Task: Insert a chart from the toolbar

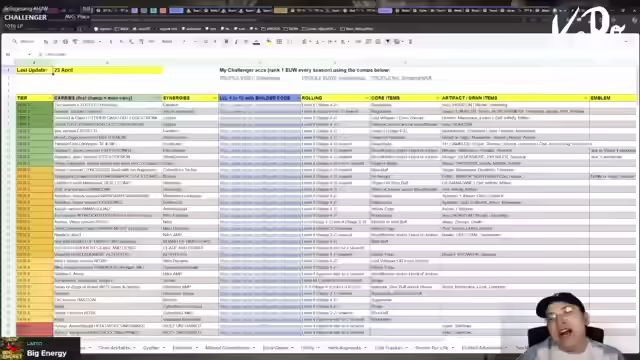Action: click(378, 42)
